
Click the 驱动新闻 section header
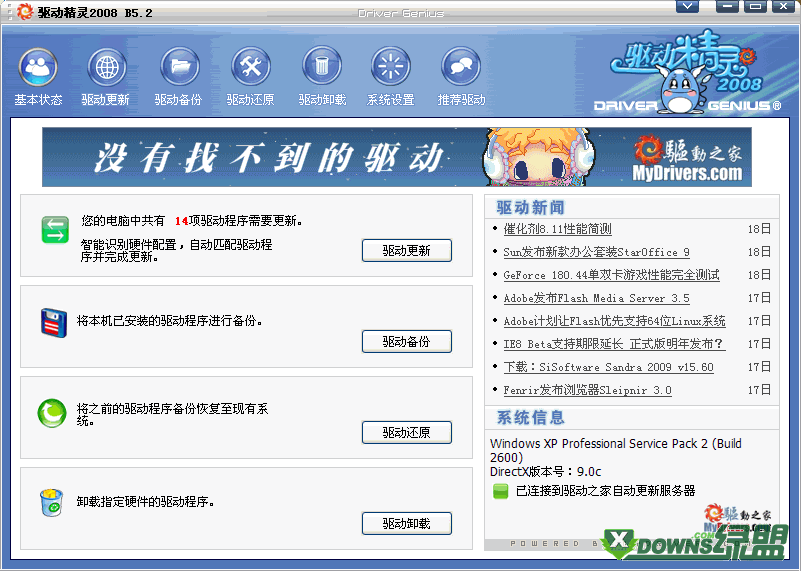tap(530, 207)
